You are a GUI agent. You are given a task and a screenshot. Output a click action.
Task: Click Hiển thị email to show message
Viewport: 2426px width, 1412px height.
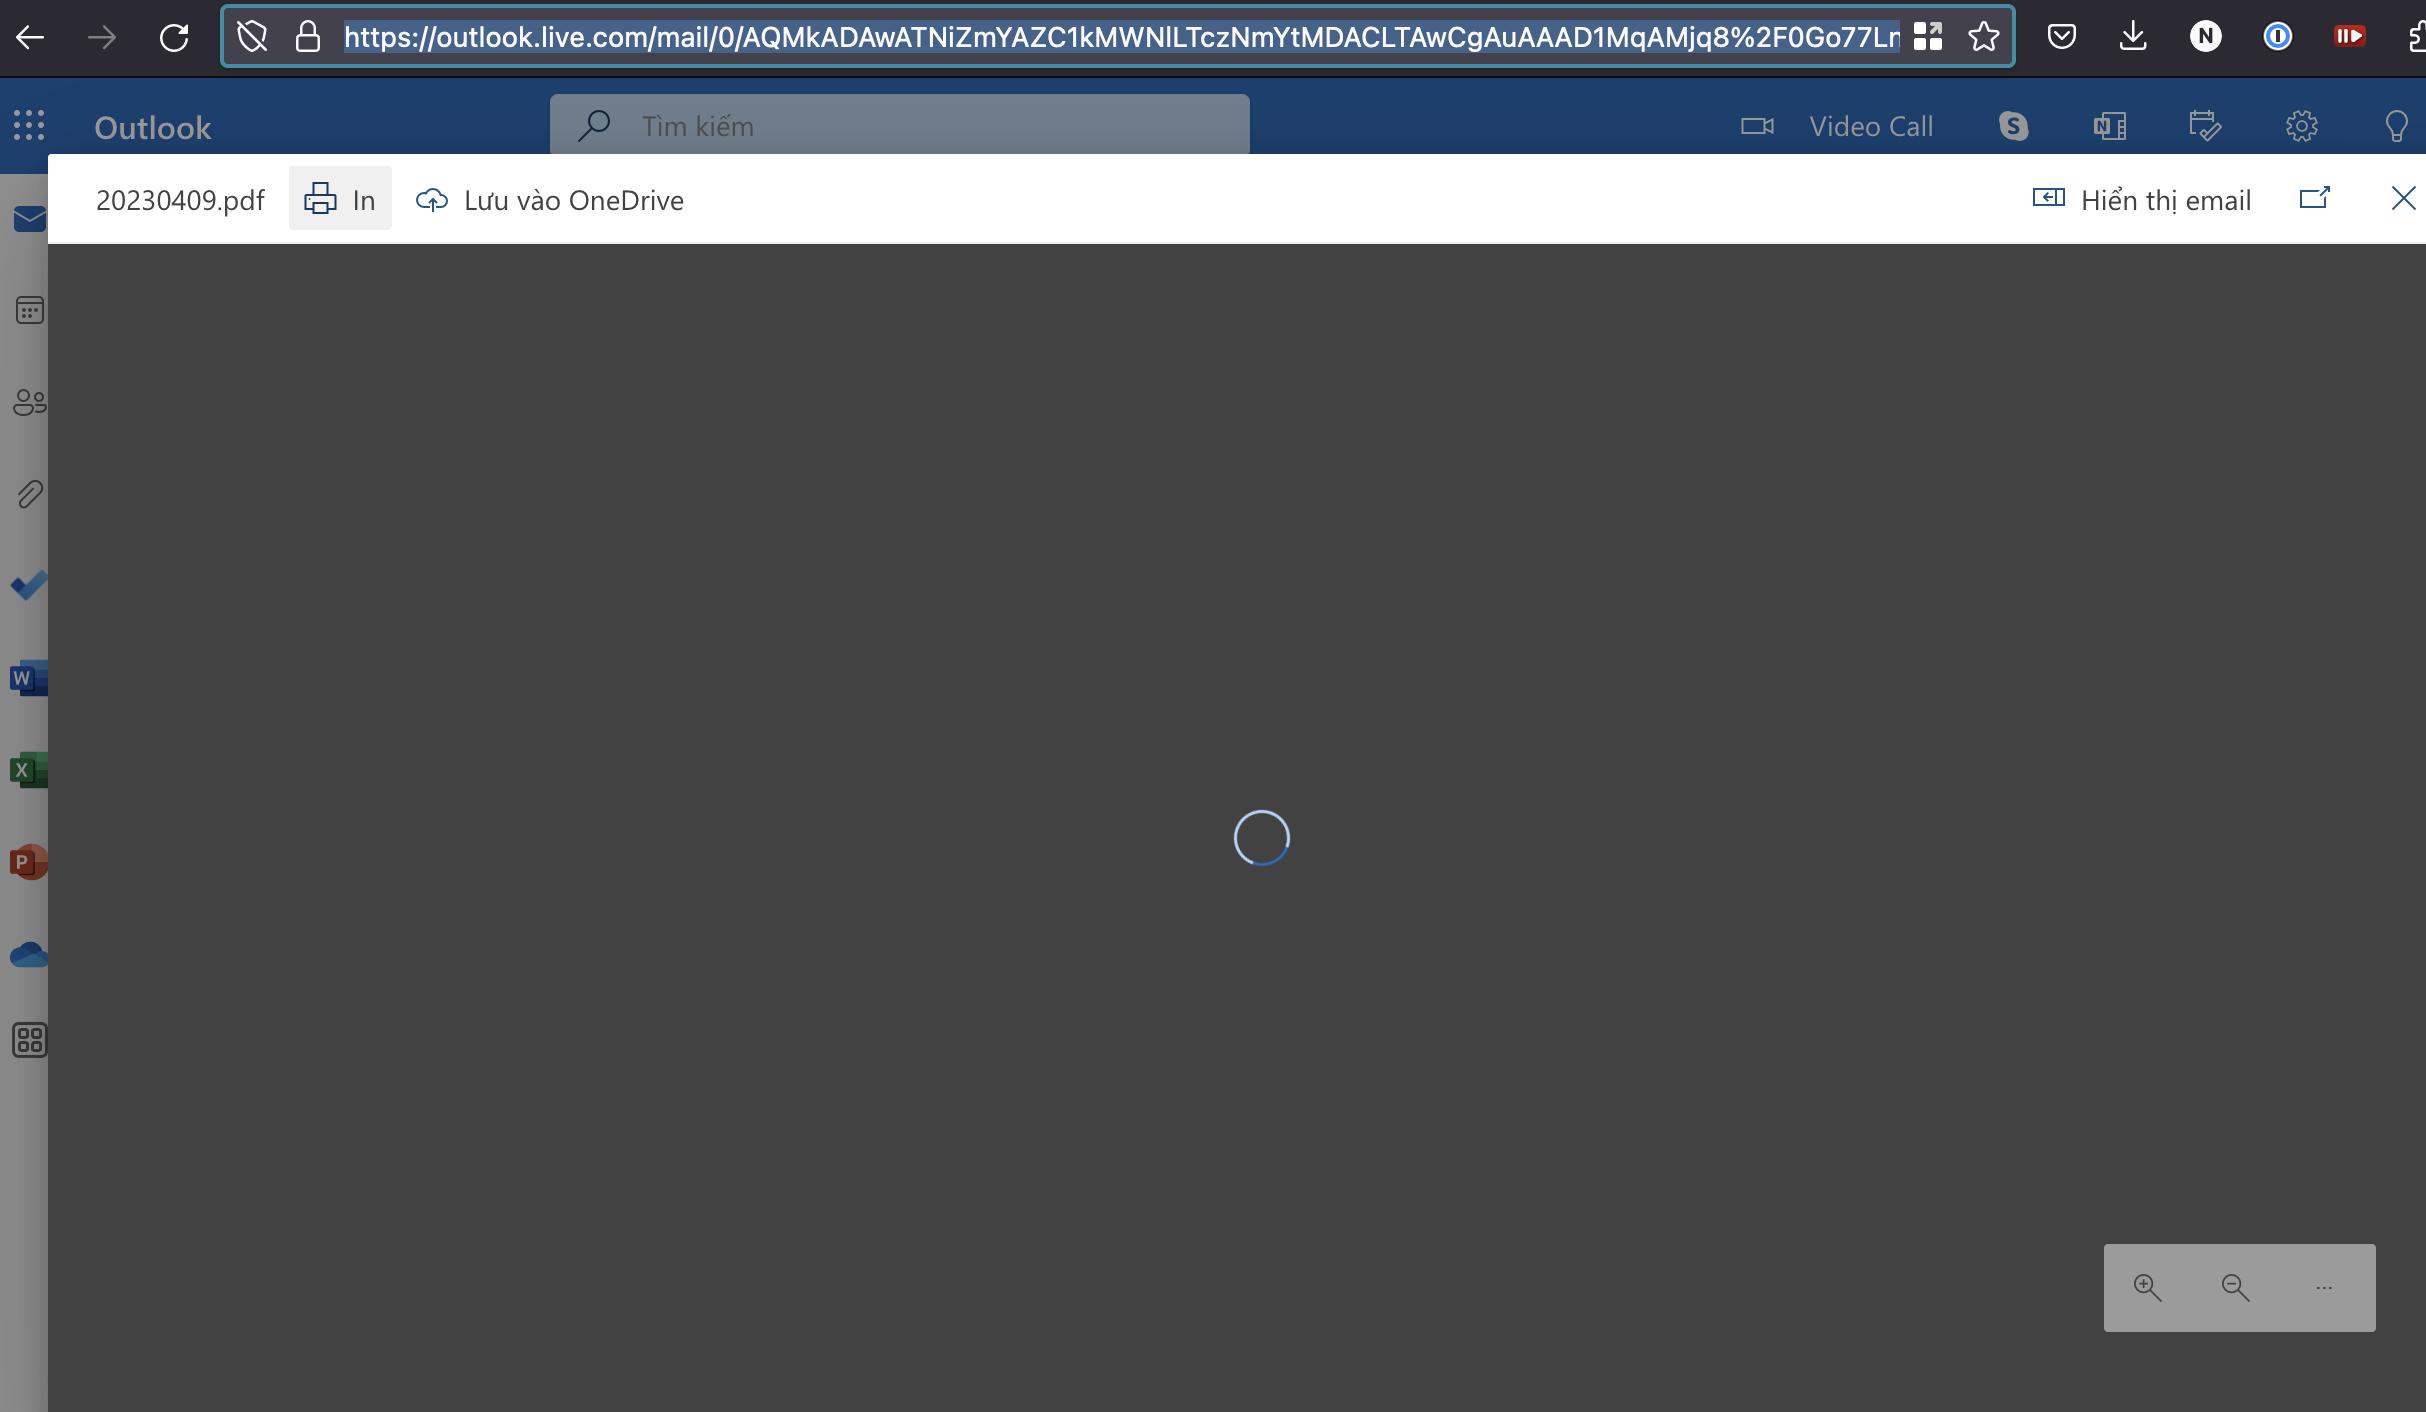(x=2142, y=200)
